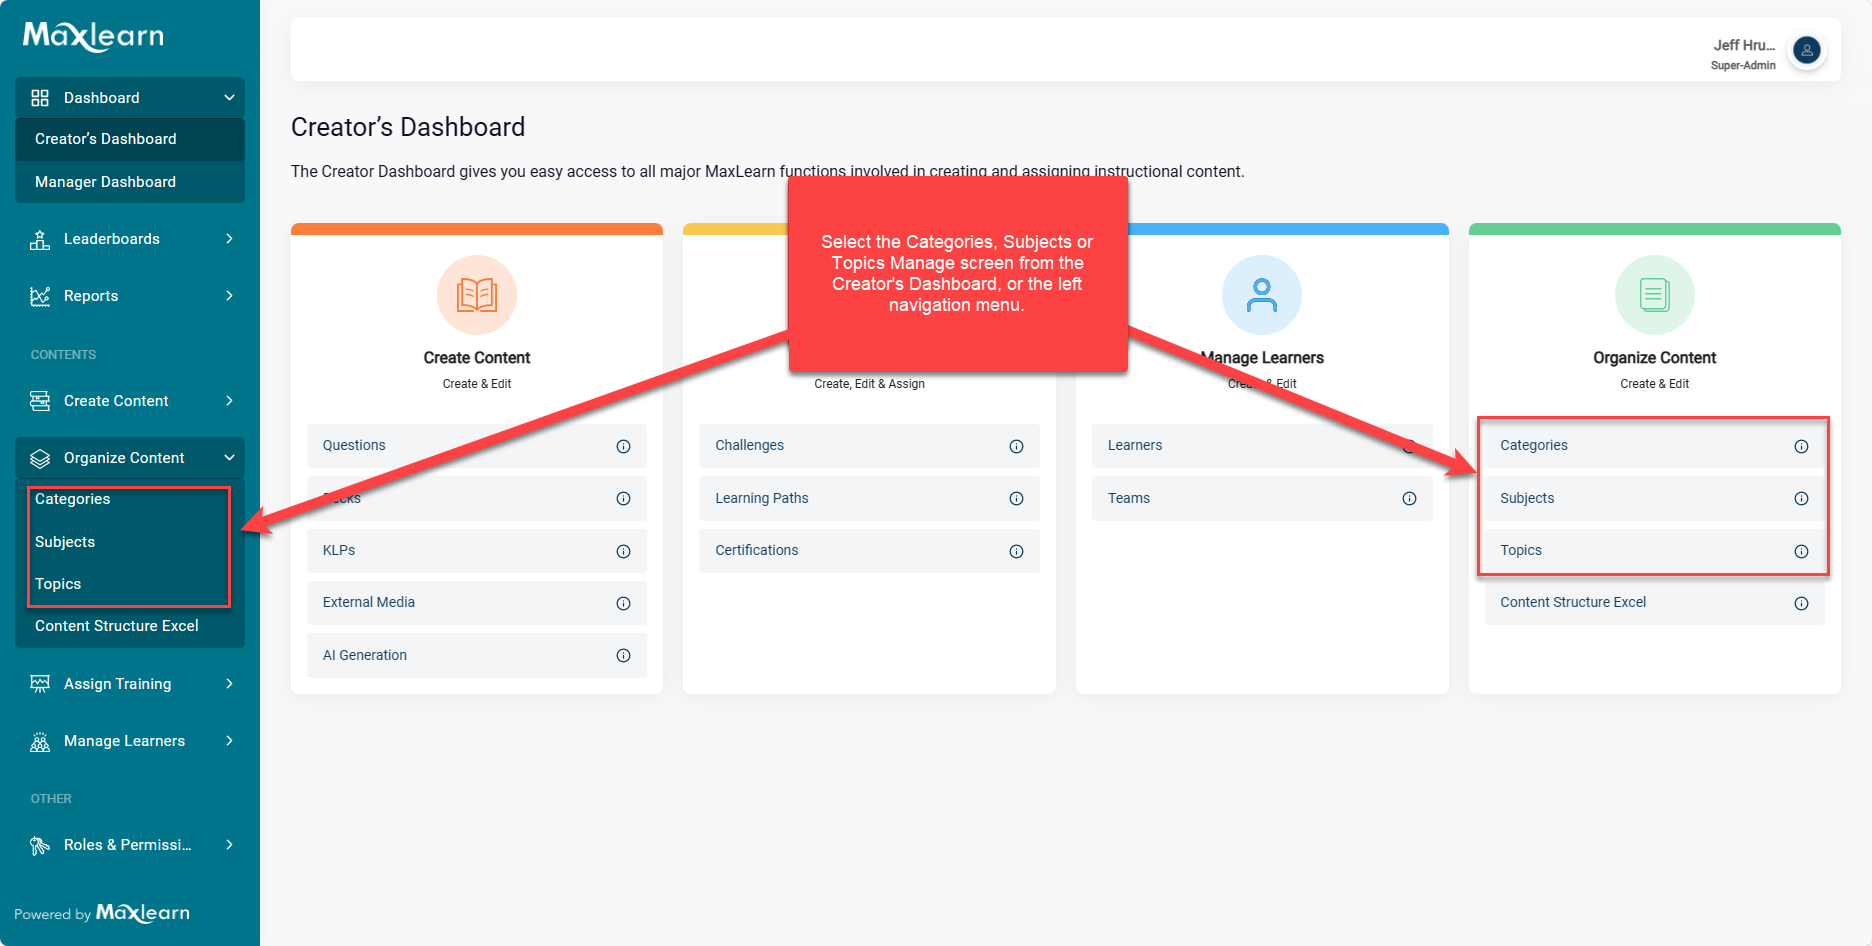1872x946 pixels.
Task: Open Creator's Dashboard in sidebar
Action: point(130,139)
